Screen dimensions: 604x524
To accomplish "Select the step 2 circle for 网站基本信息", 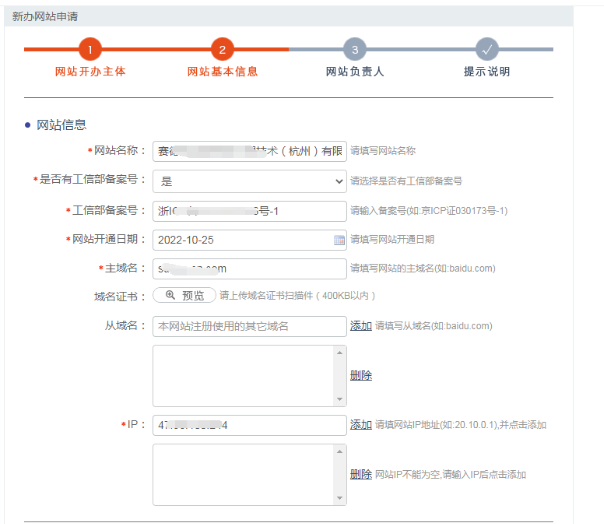I will [222, 49].
